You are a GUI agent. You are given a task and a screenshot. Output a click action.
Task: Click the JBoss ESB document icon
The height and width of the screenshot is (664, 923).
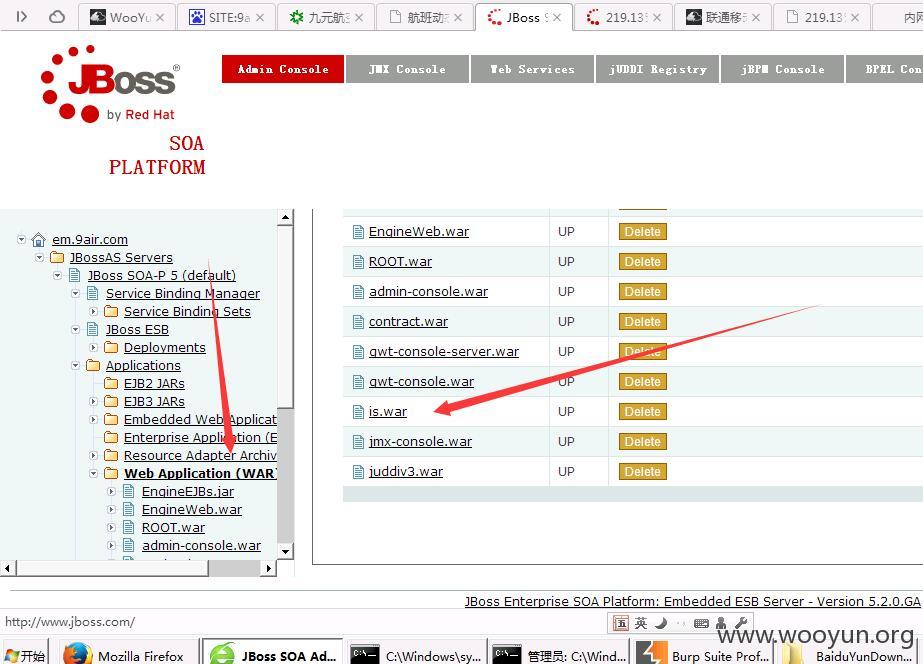[x=92, y=329]
